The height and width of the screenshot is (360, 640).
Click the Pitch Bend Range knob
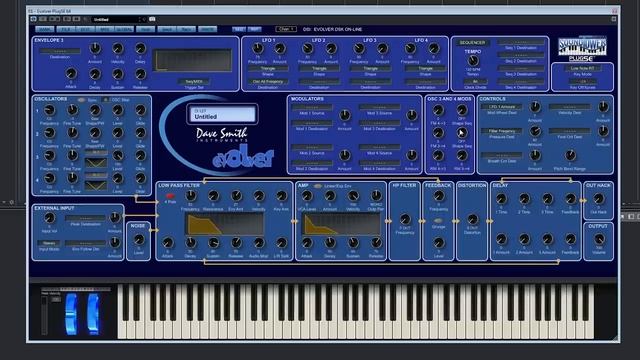click(570, 155)
